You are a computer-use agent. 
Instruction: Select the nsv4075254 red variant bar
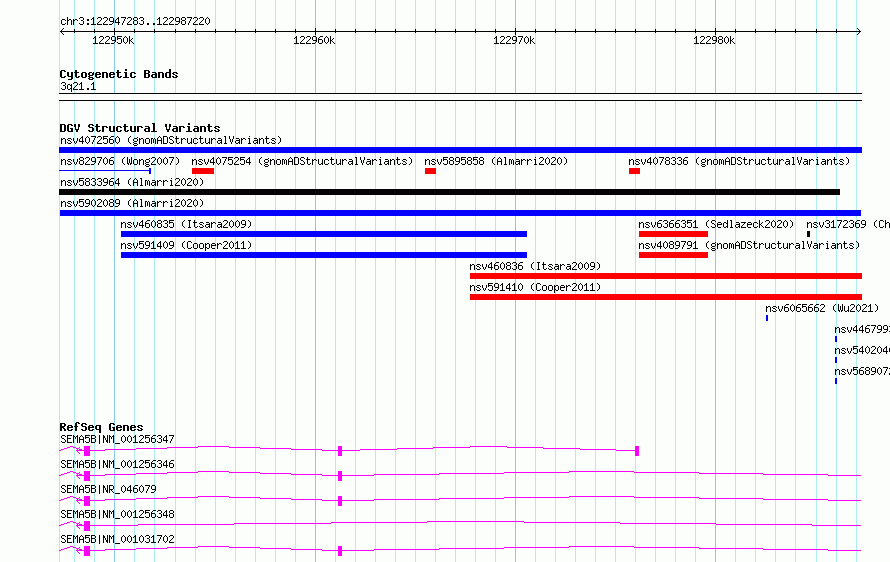click(x=203, y=171)
